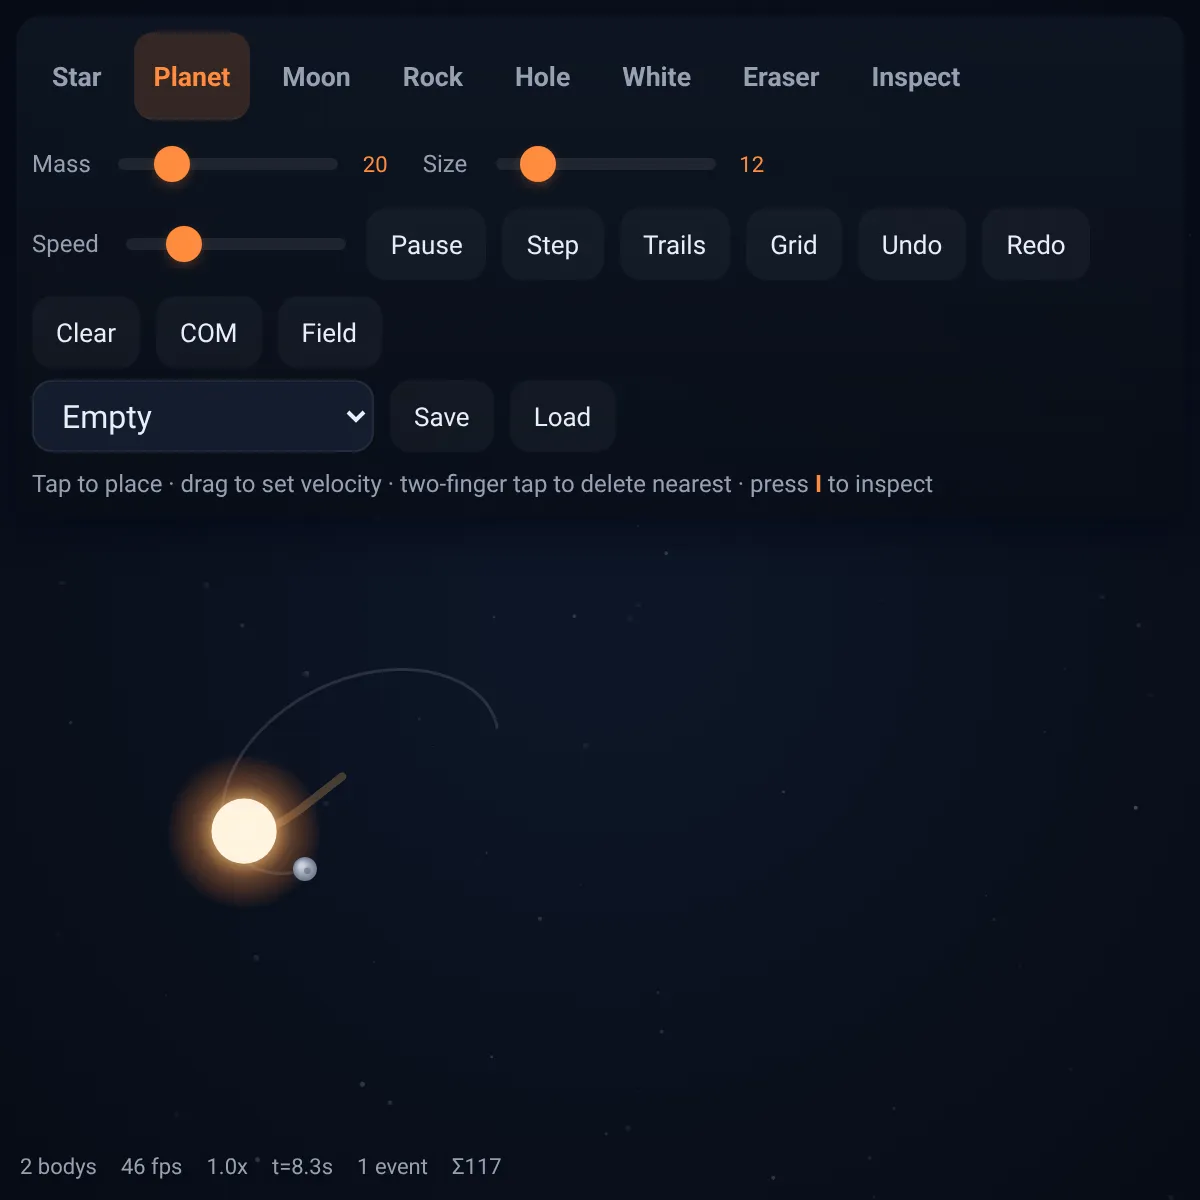Toggle orbit Trails display
Screen dimensions: 1200x1200
pyautogui.click(x=675, y=245)
